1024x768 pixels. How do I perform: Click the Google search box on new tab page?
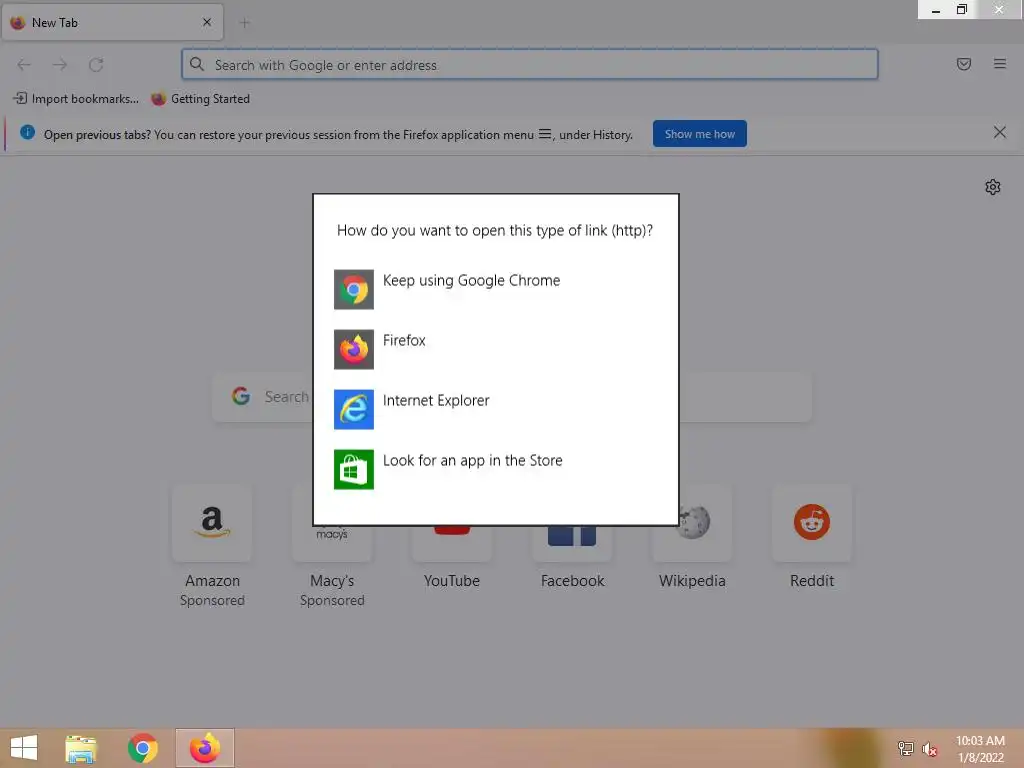coord(512,397)
